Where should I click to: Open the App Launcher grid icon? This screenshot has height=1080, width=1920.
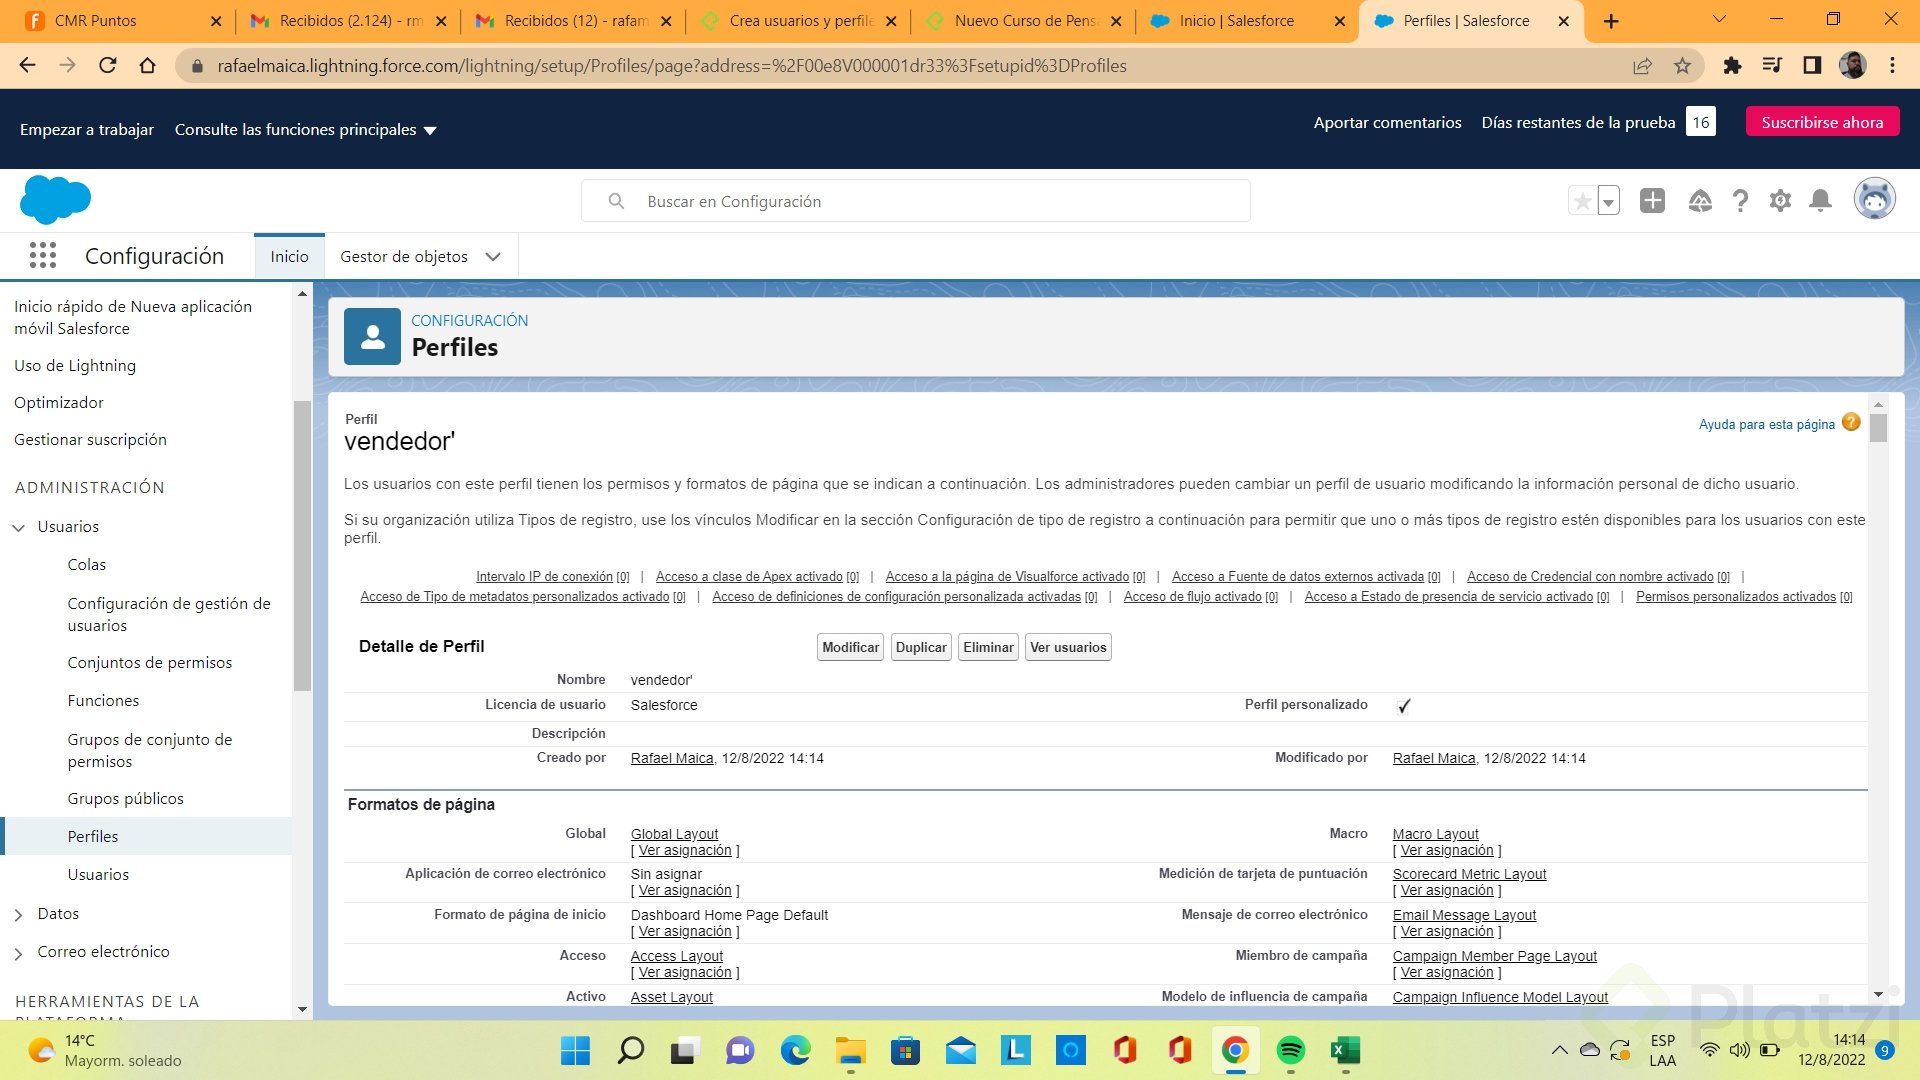42,256
